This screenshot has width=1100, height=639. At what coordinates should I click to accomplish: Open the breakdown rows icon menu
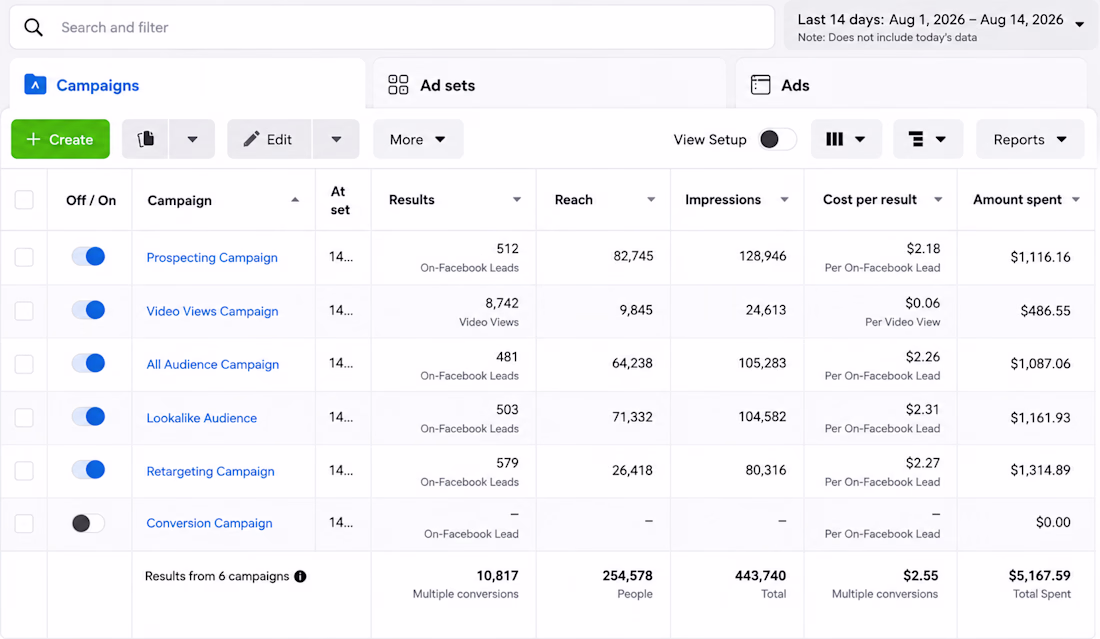coord(927,139)
